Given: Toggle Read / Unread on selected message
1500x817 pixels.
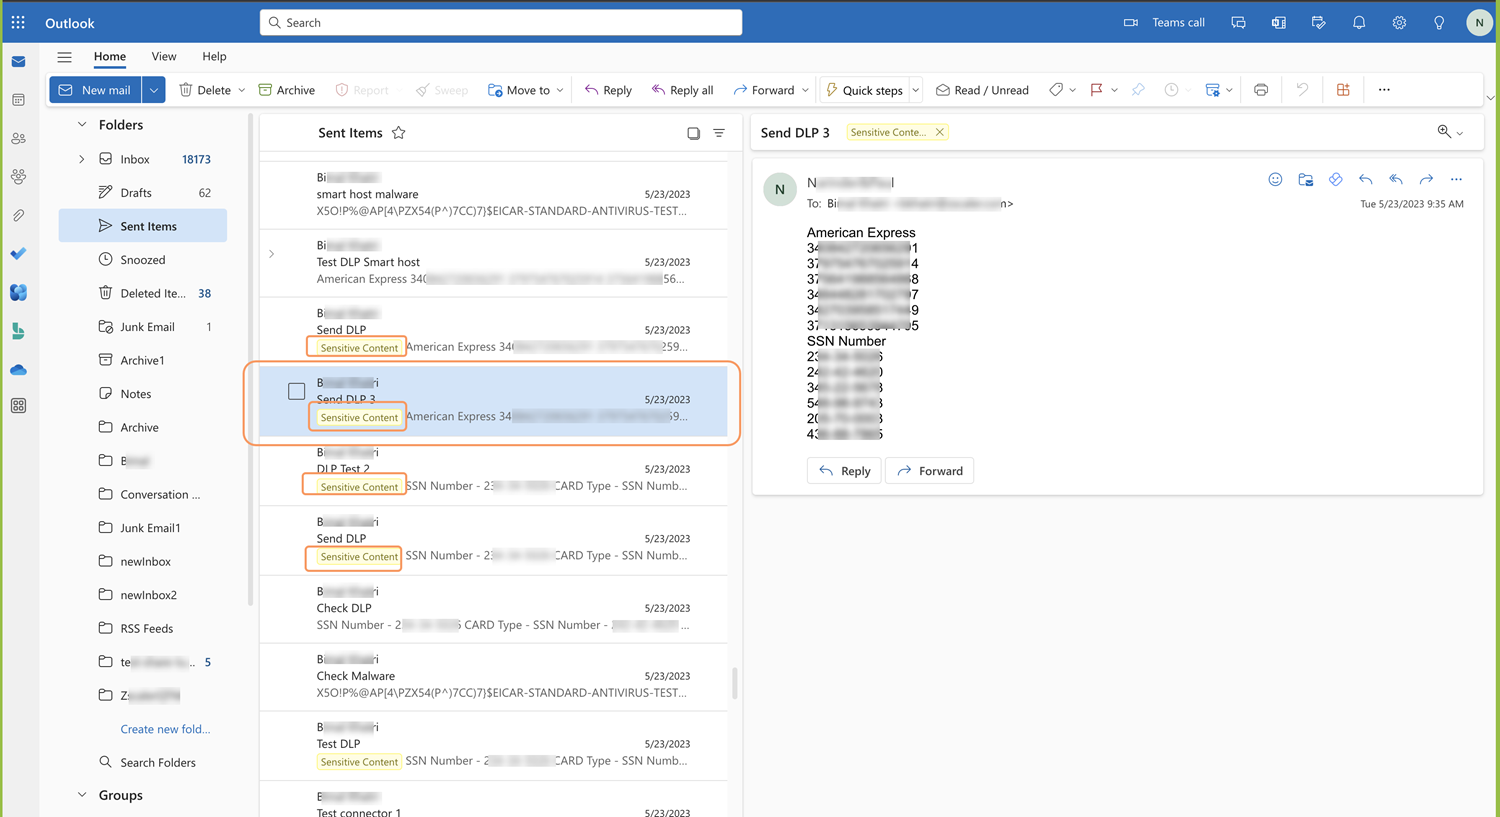Looking at the screenshot, I should (x=982, y=89).
